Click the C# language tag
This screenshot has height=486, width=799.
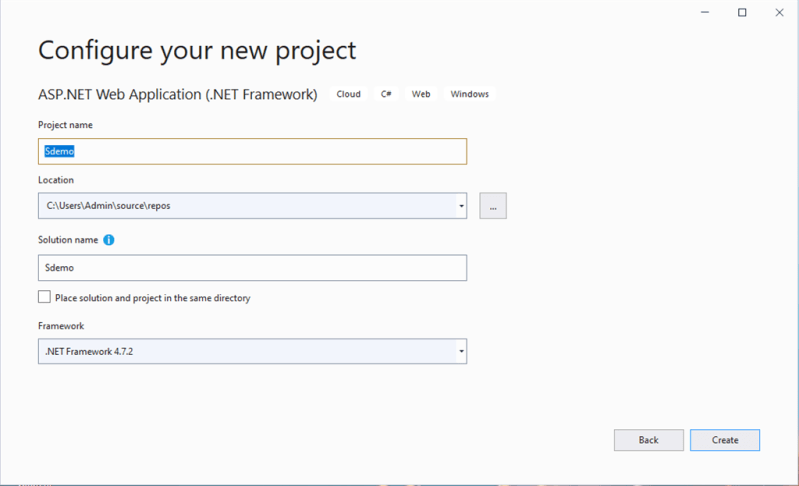386,94
